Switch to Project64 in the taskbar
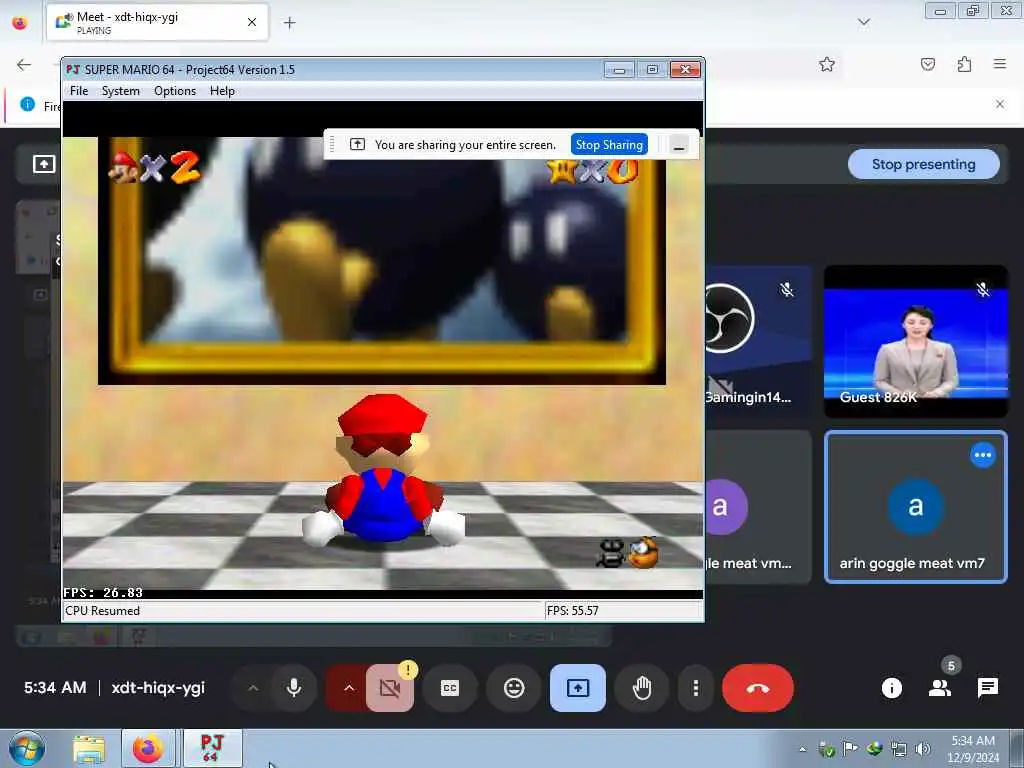Viewport: 1024px width, 768px height. pos(212,748)
